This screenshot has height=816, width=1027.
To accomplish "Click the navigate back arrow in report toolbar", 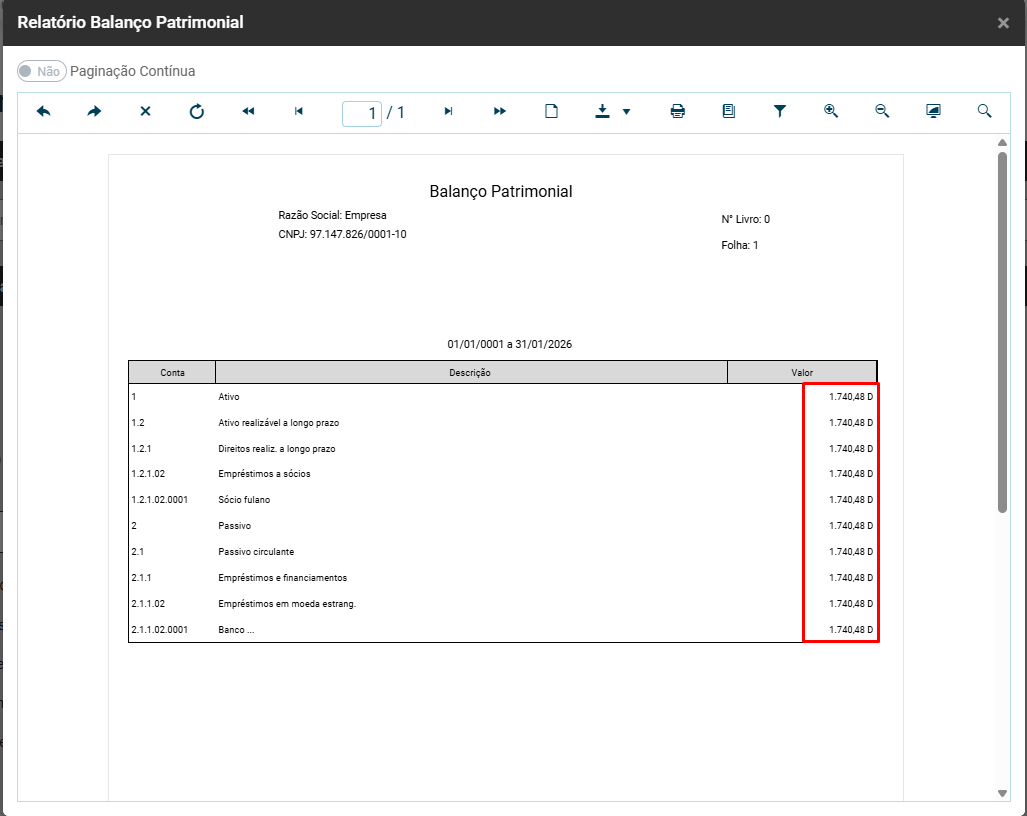I will coord(43,111).
